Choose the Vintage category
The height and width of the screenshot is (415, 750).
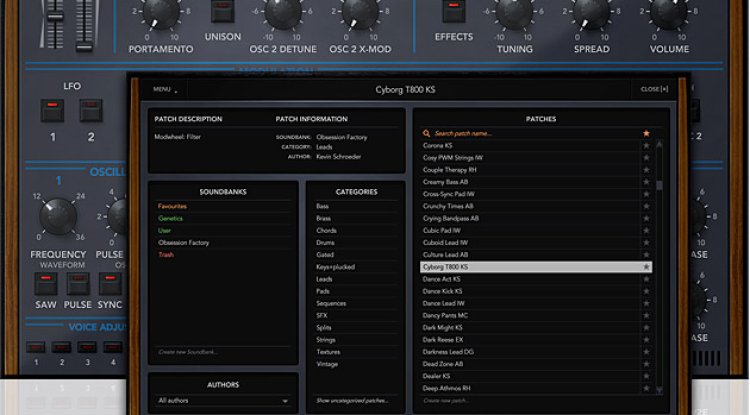[x=327, y=364]
